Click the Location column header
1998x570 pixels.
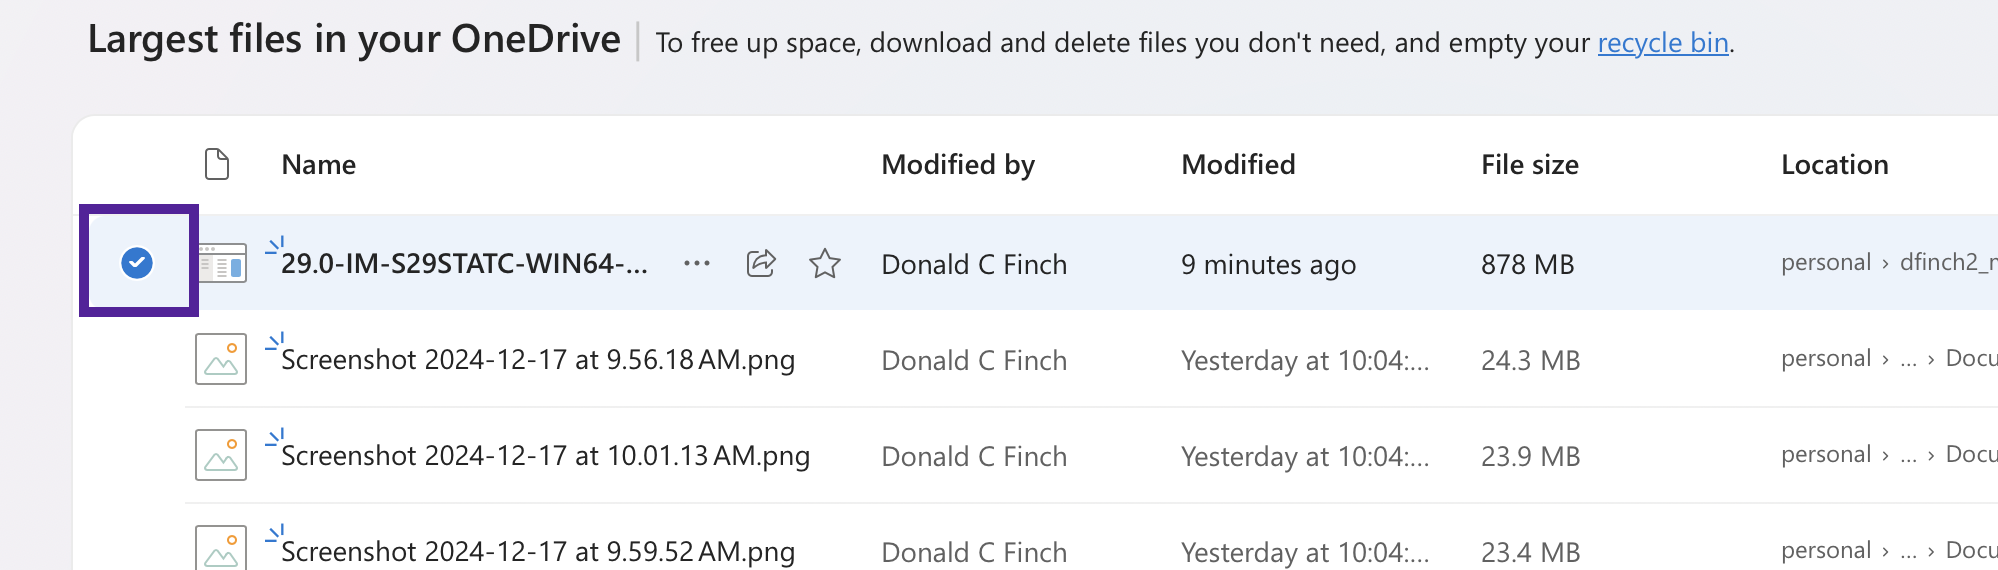click(x=1835, y=164)
